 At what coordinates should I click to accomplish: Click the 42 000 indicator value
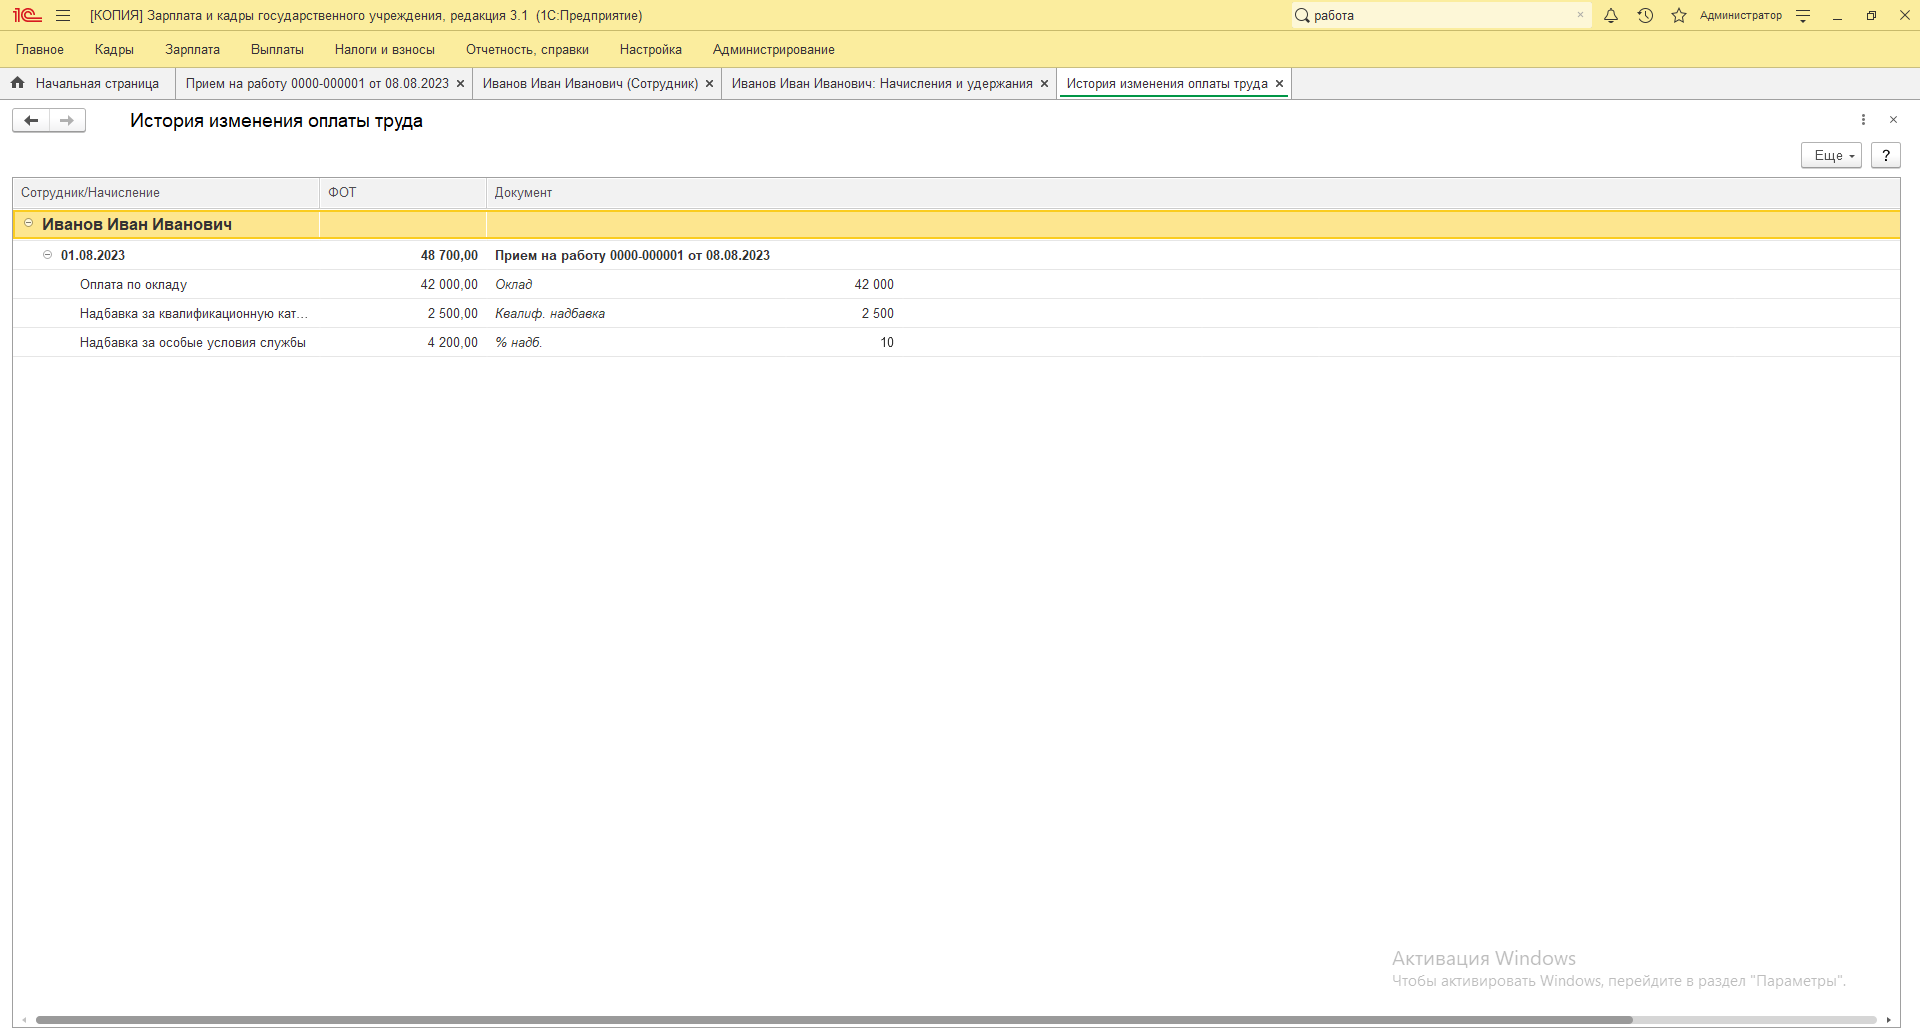coord(874,285)
